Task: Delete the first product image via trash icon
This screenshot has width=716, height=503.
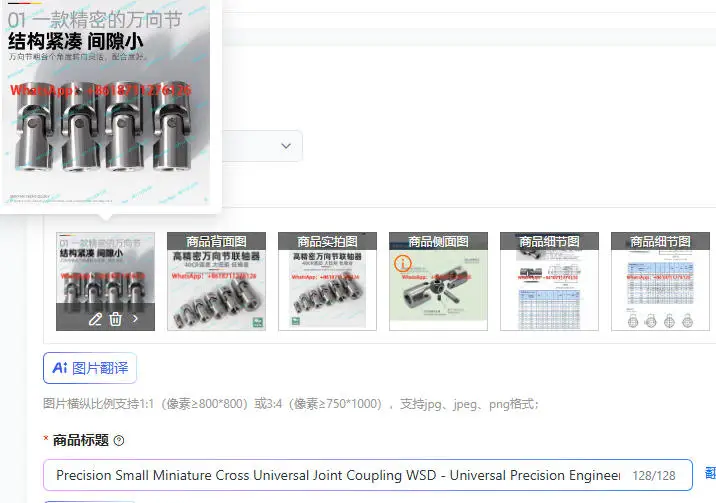Action: coord(116,319)
